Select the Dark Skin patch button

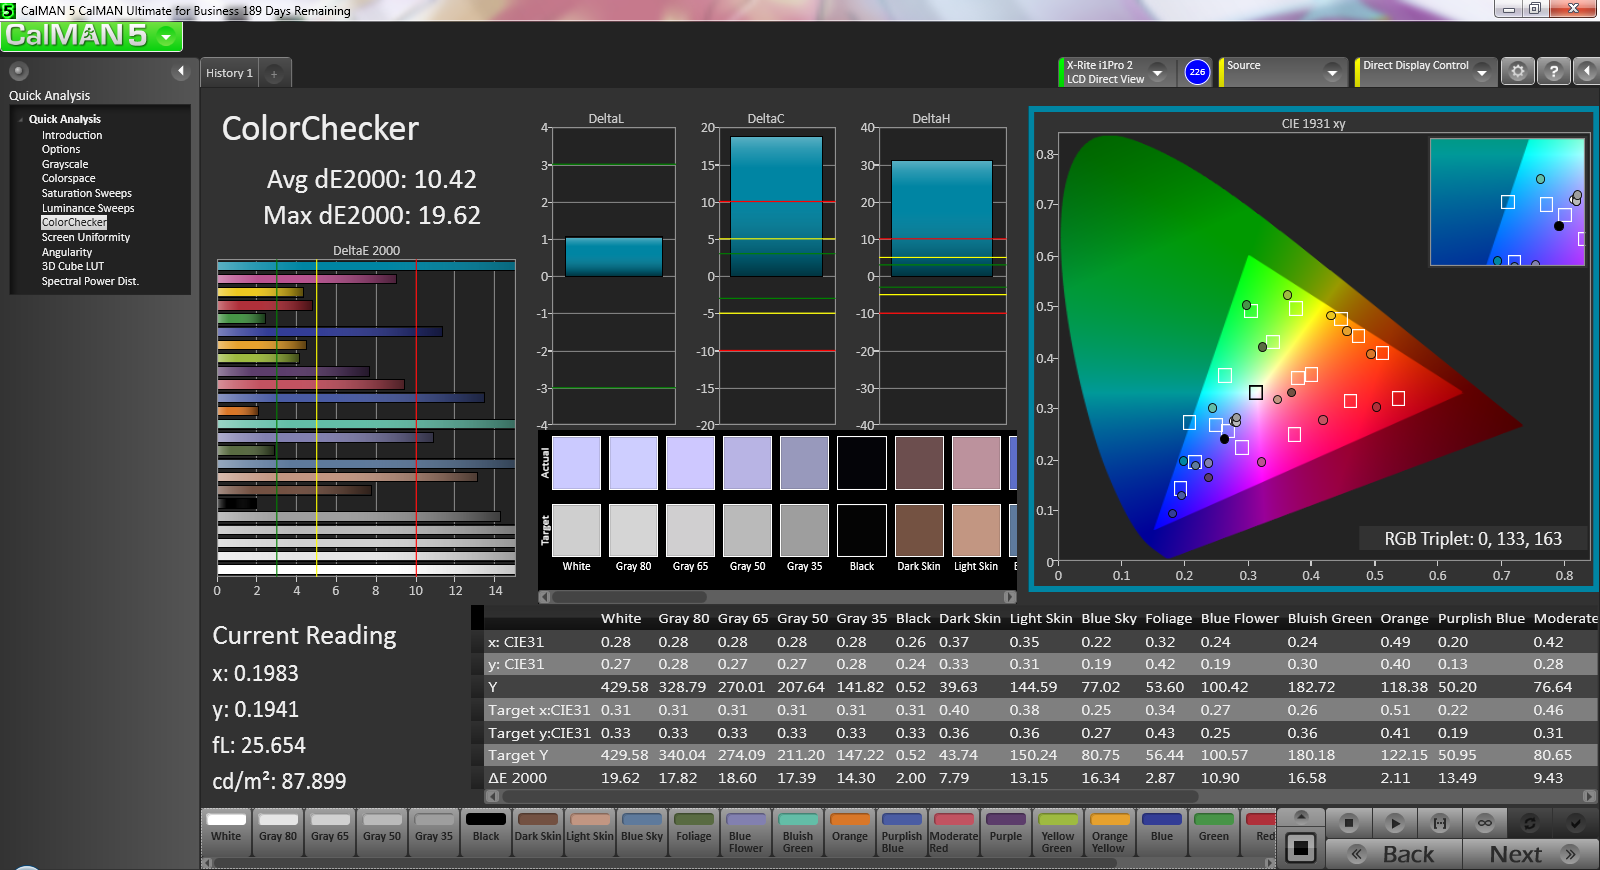[538, 833]
